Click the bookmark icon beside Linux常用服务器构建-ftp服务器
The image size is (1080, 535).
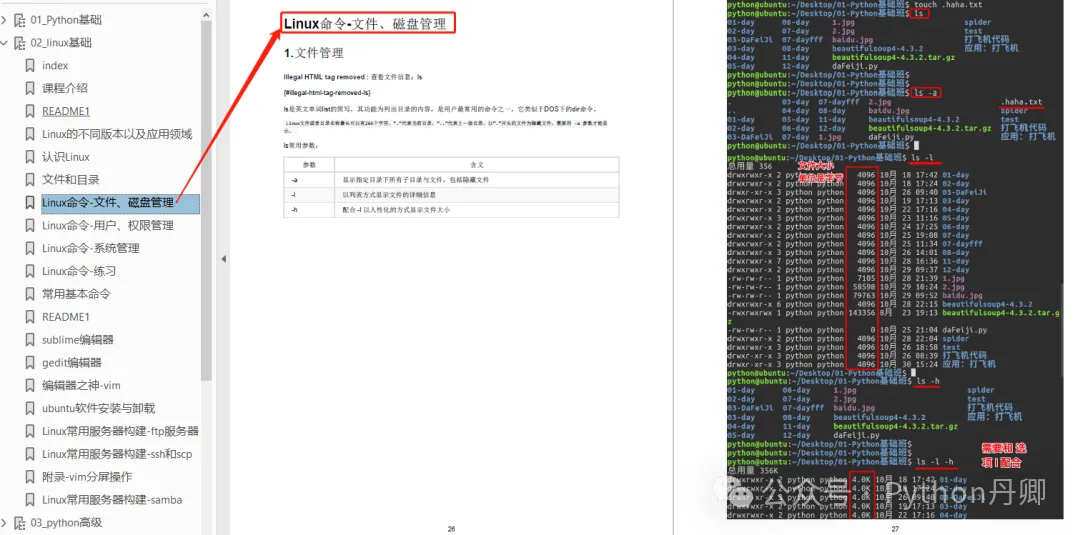coord(30,431)
